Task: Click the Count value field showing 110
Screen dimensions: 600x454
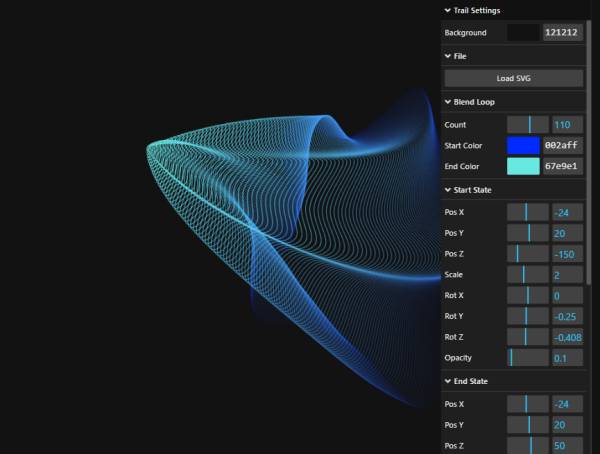Action: tap(567, 125)
